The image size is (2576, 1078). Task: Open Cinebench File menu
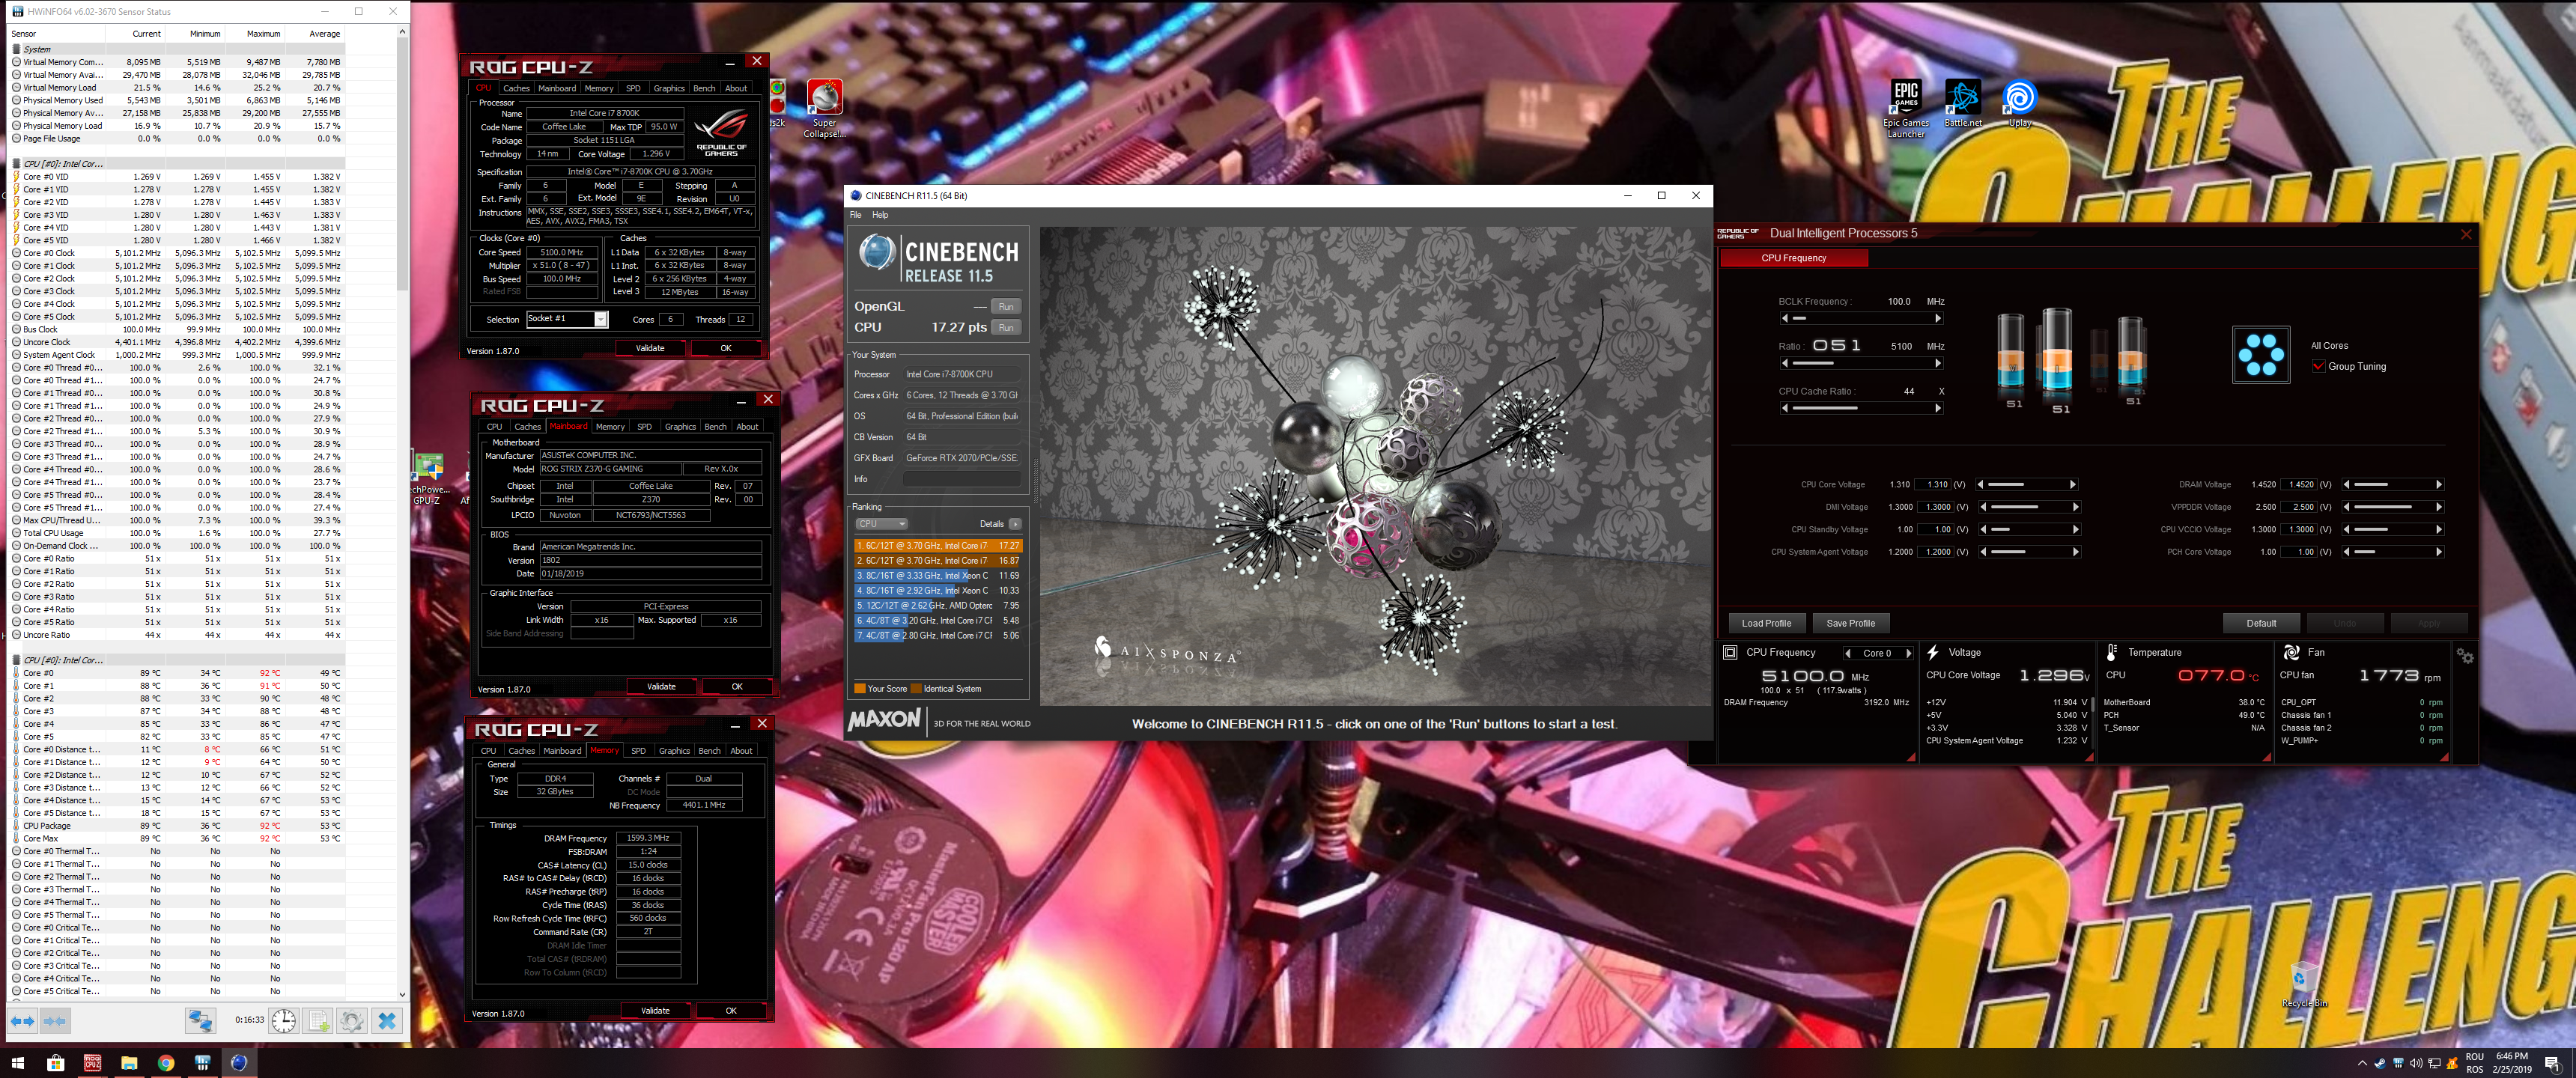tap(855, 215)
